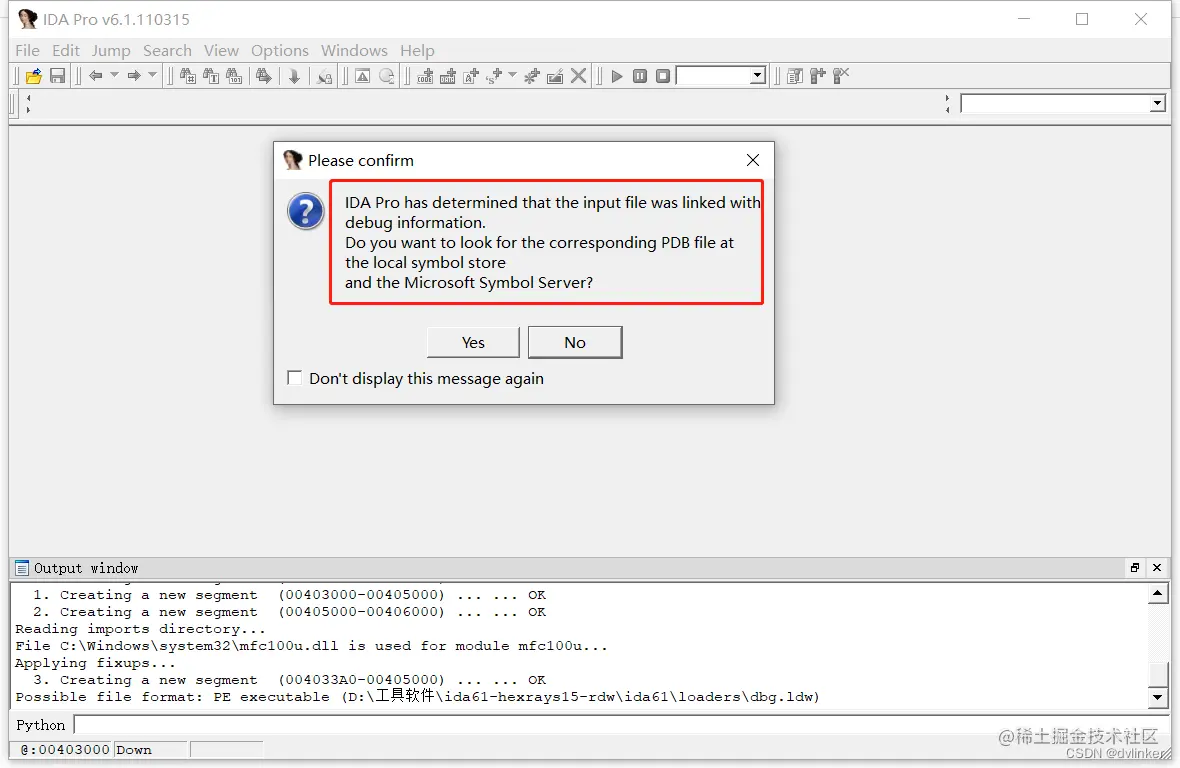Screen dimensions: 1180x768
Task: Open the Edit menu
Action: [65, 50]
